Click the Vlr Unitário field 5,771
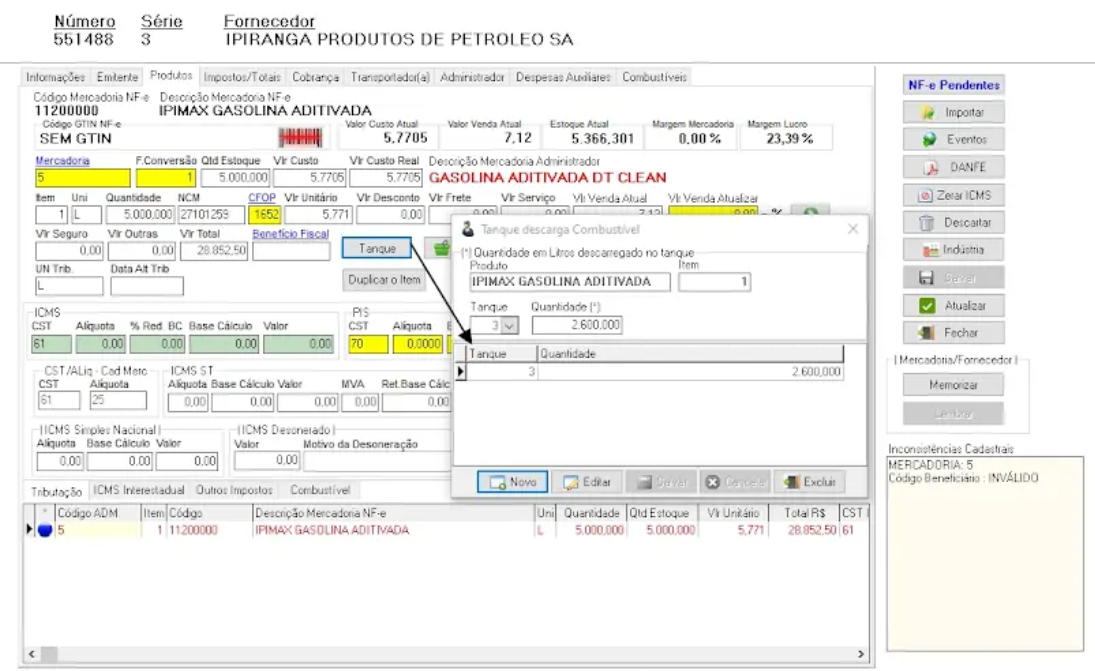Screen dimensions: 1095x671 coord(318,214)
